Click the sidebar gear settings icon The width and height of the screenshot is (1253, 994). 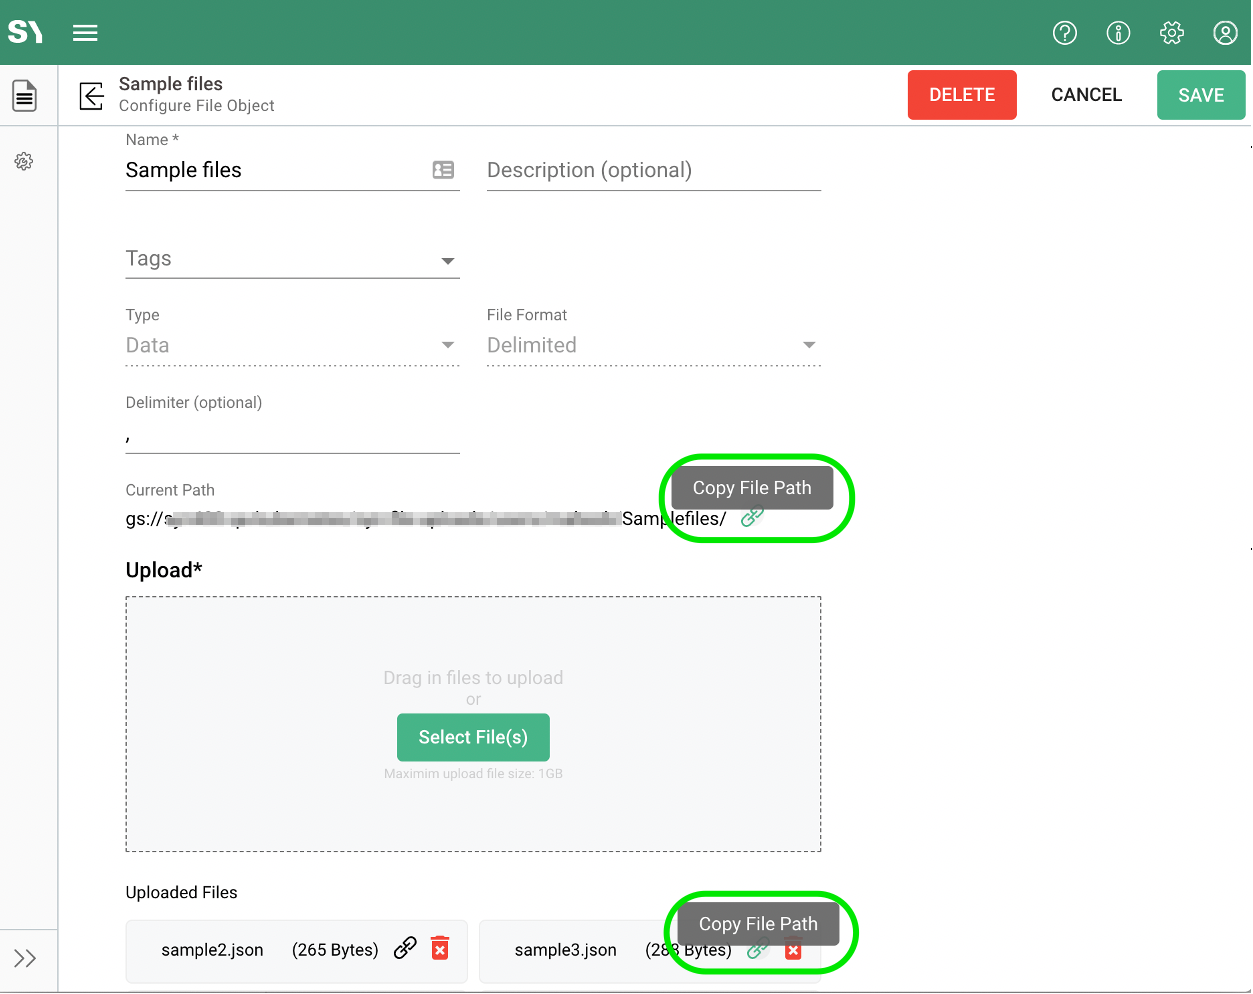pos(24,161)
